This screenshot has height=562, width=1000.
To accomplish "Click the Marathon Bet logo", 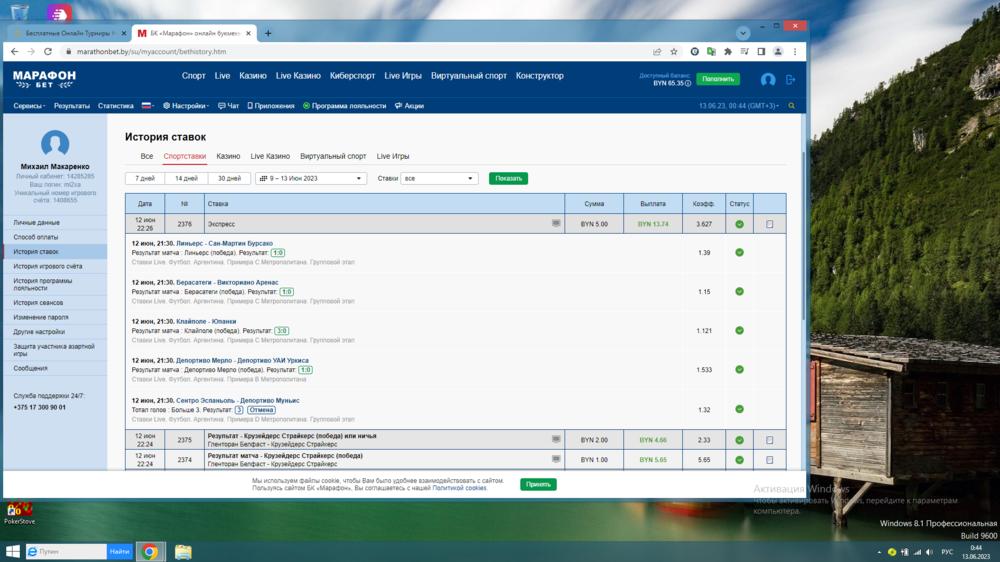I will pyautogui.click(x=44, y=79).
